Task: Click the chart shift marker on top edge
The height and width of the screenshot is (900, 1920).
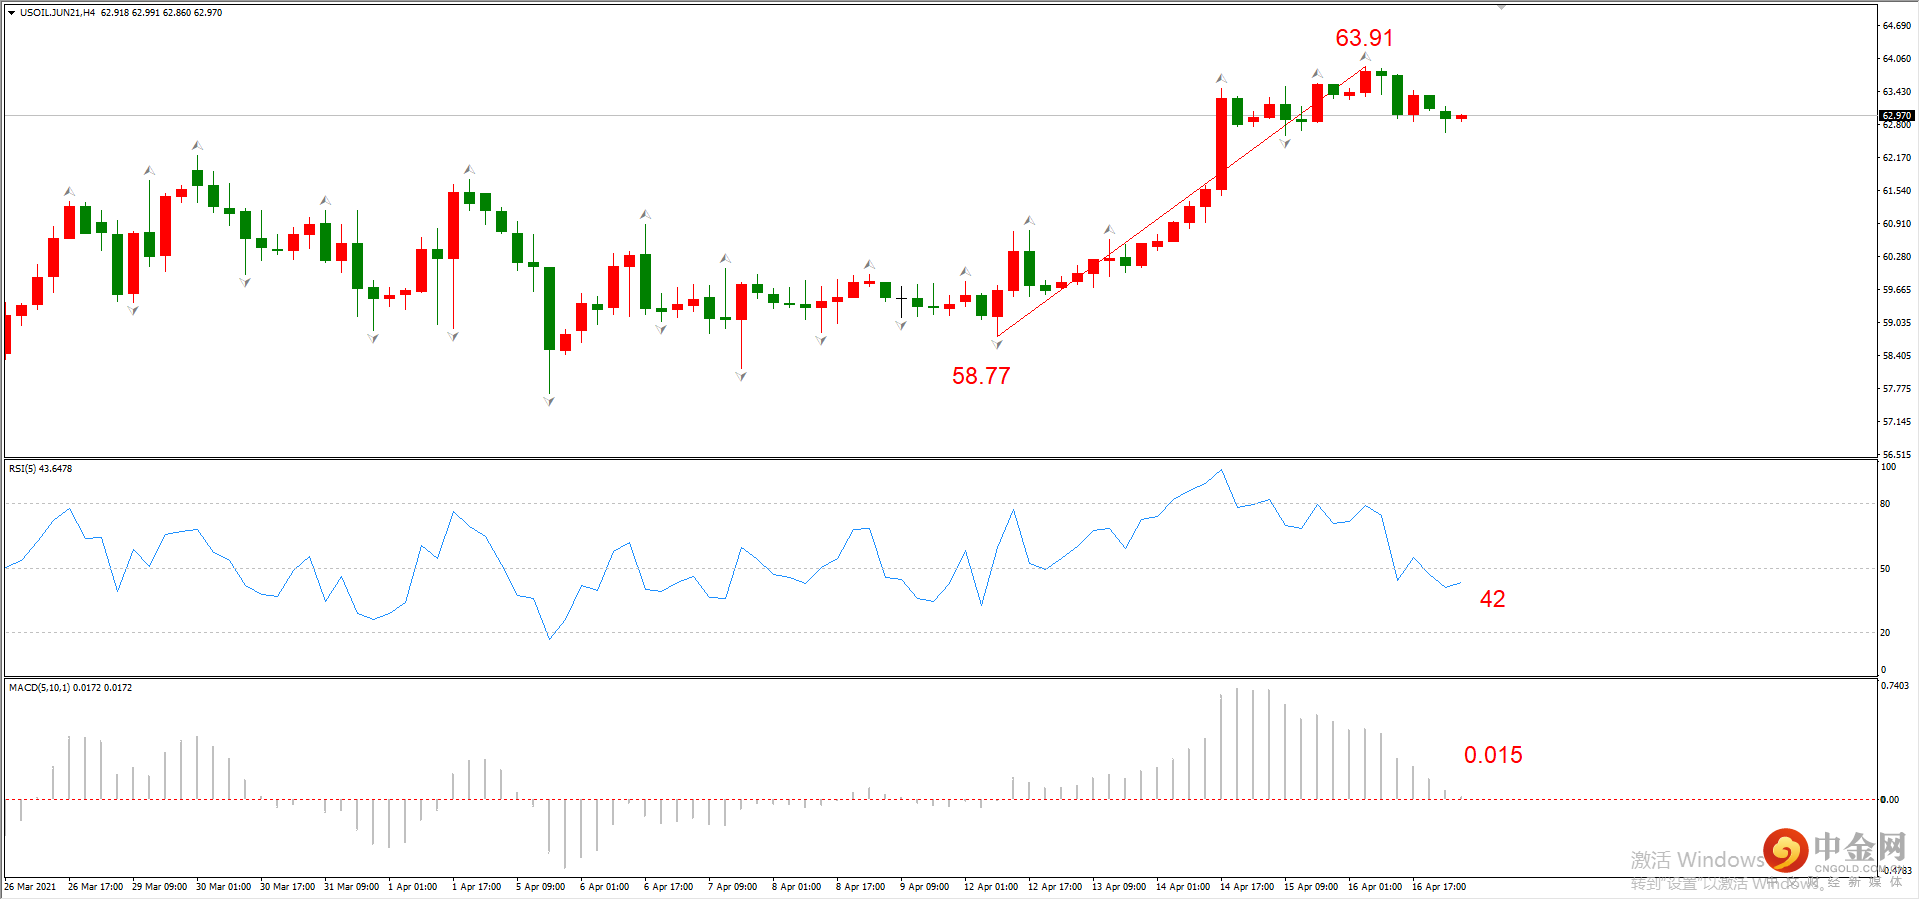Action: pyautogui.click(x=1501, y=7)
